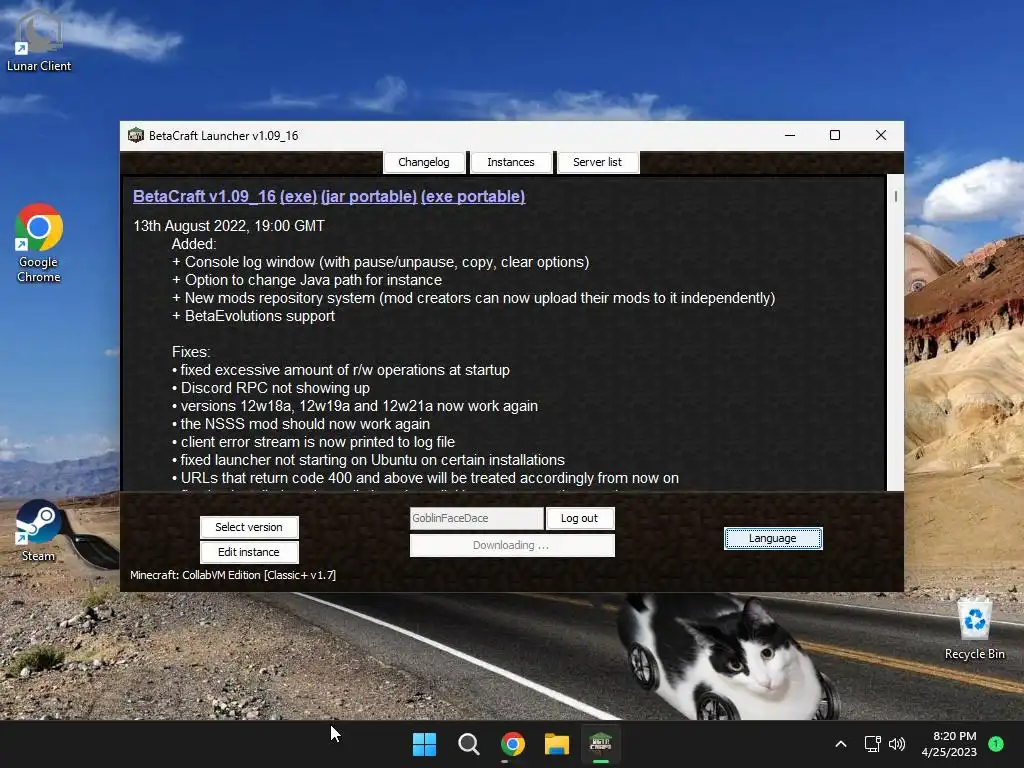Open the (jar portable) download link

369,197
